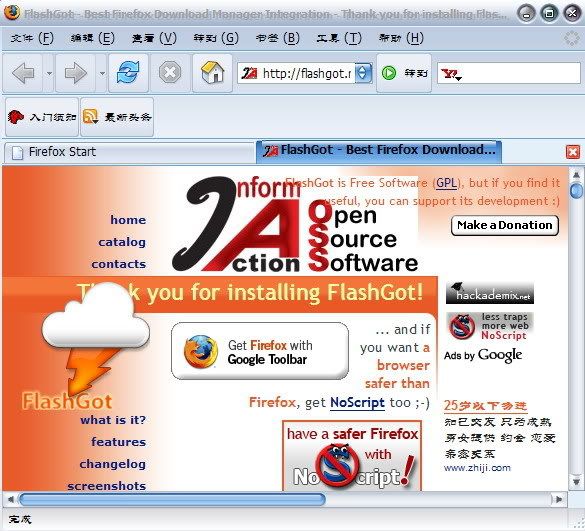Click the Stop loading icon
585x531 pixels.
(170, 72)
